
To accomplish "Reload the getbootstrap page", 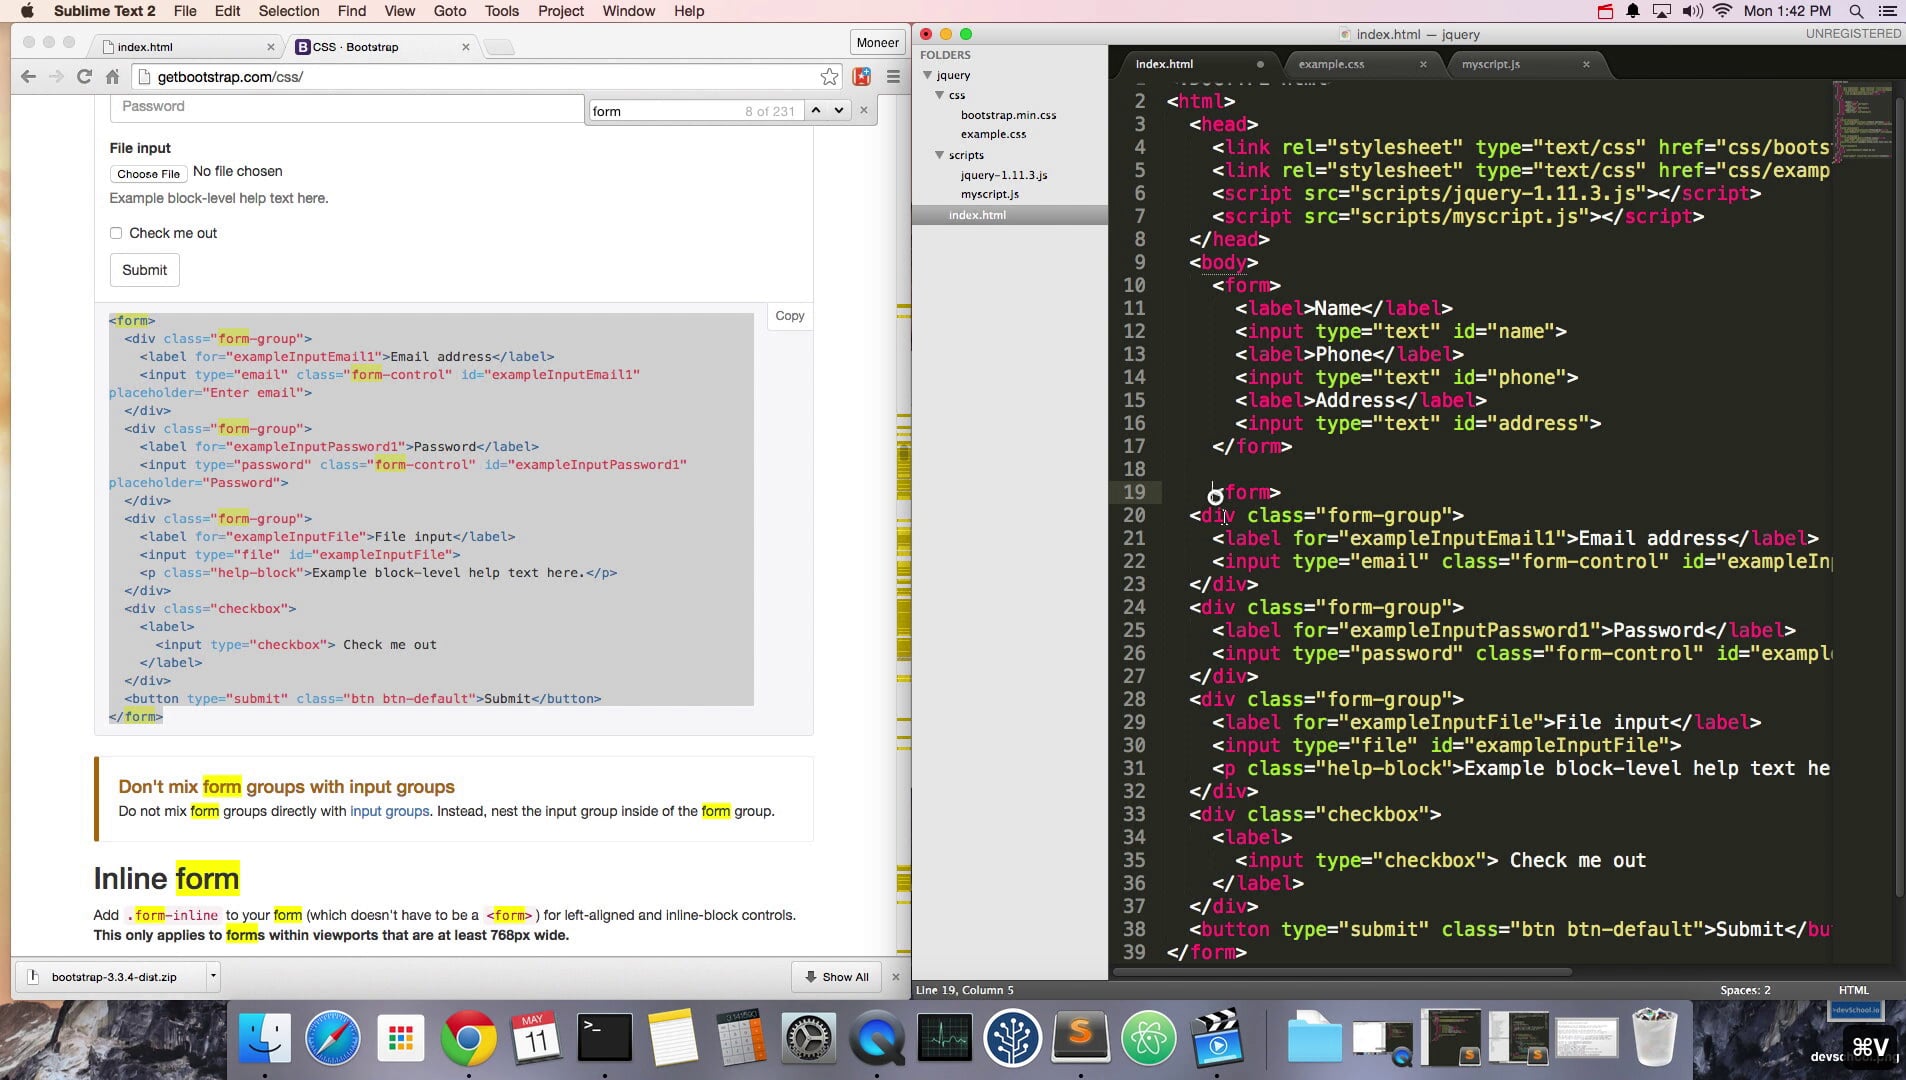I will coord(84,77).
